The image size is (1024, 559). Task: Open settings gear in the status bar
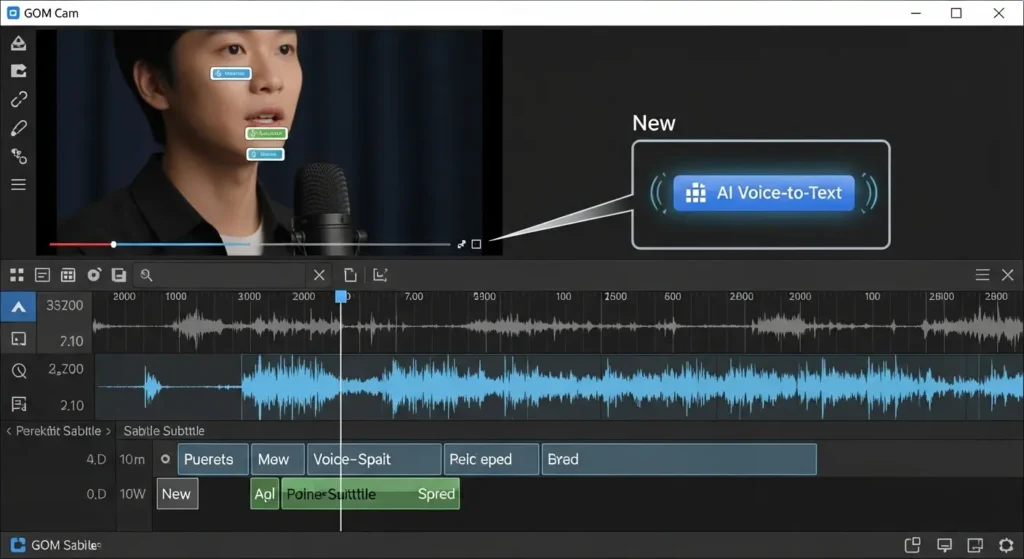(1006, 545)
